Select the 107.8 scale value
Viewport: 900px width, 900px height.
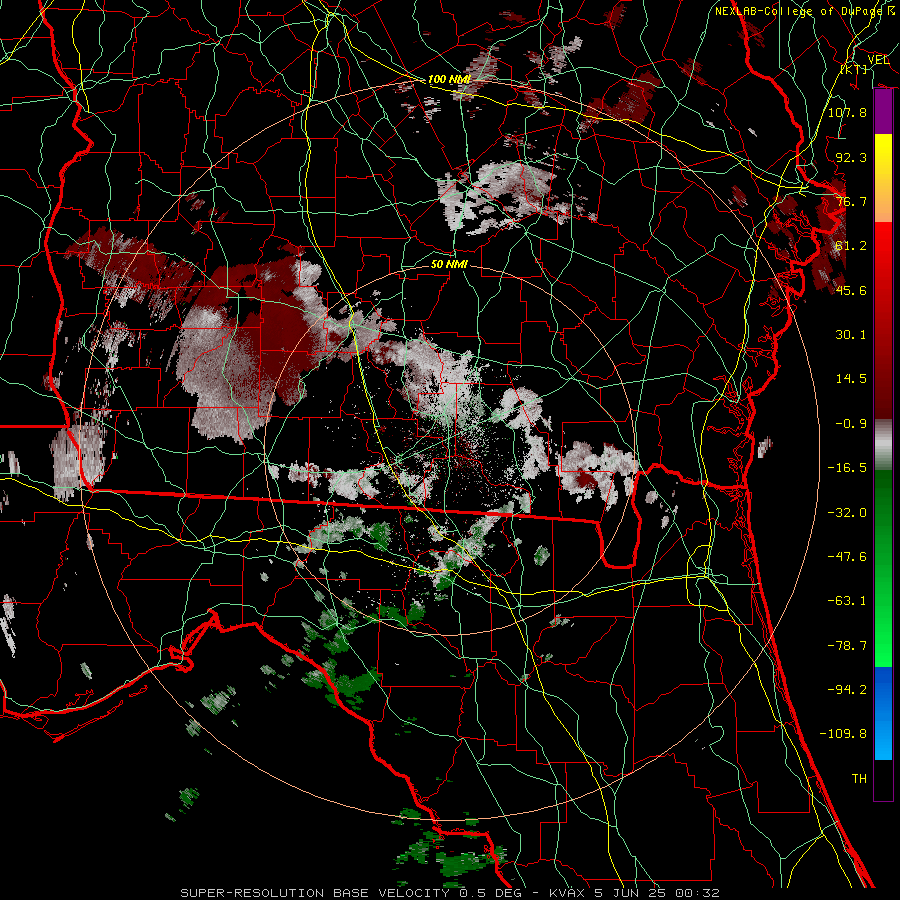point(847,112)
